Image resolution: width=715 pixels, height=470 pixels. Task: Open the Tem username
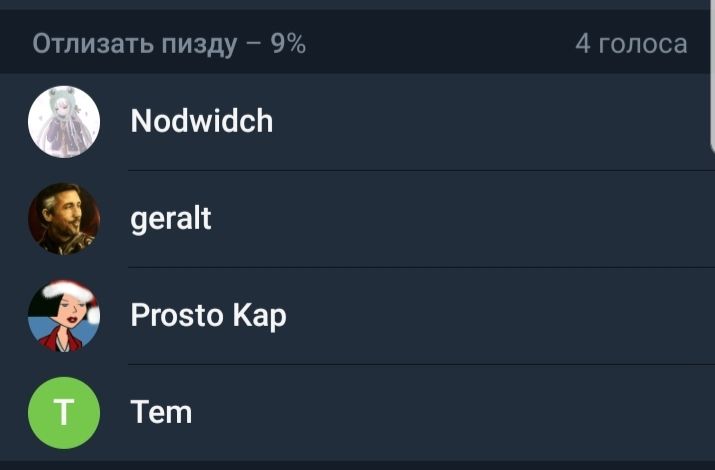161,412
